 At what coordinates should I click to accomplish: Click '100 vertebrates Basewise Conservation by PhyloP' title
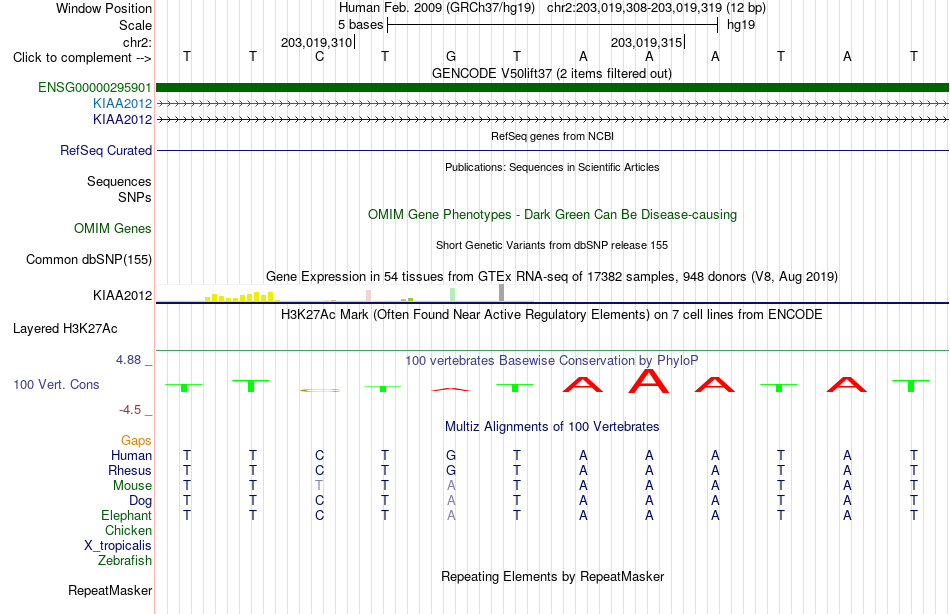[x=552, y=361]
